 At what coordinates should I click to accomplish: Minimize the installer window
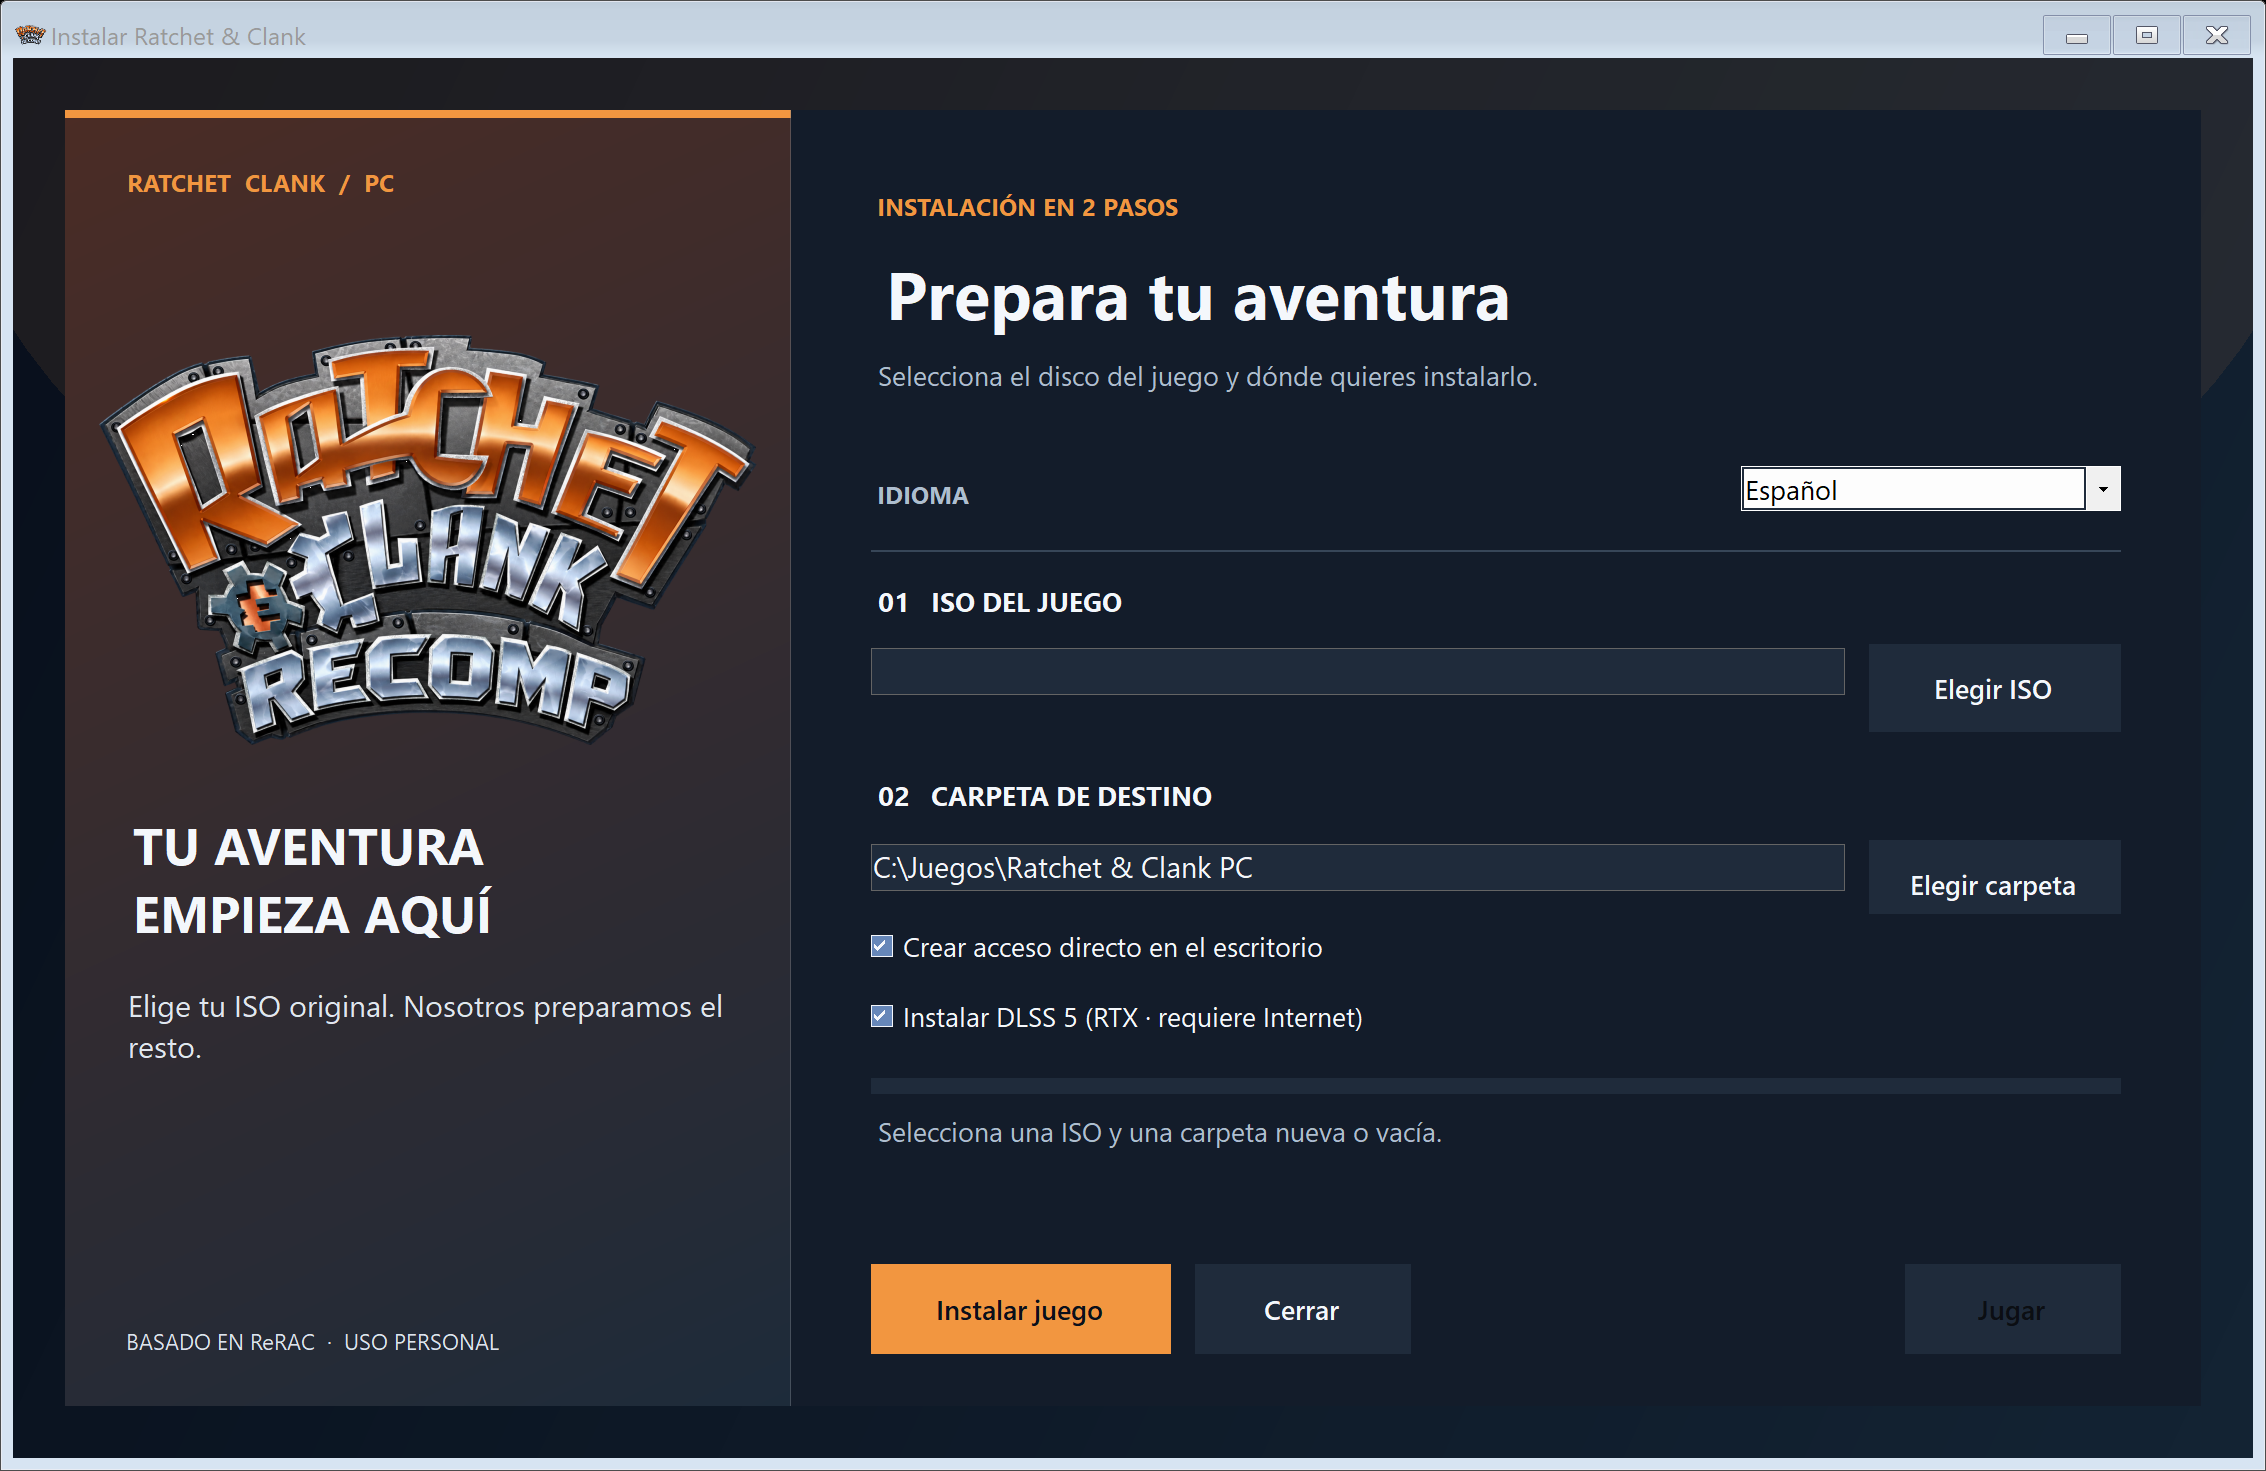coord(2077,36)
